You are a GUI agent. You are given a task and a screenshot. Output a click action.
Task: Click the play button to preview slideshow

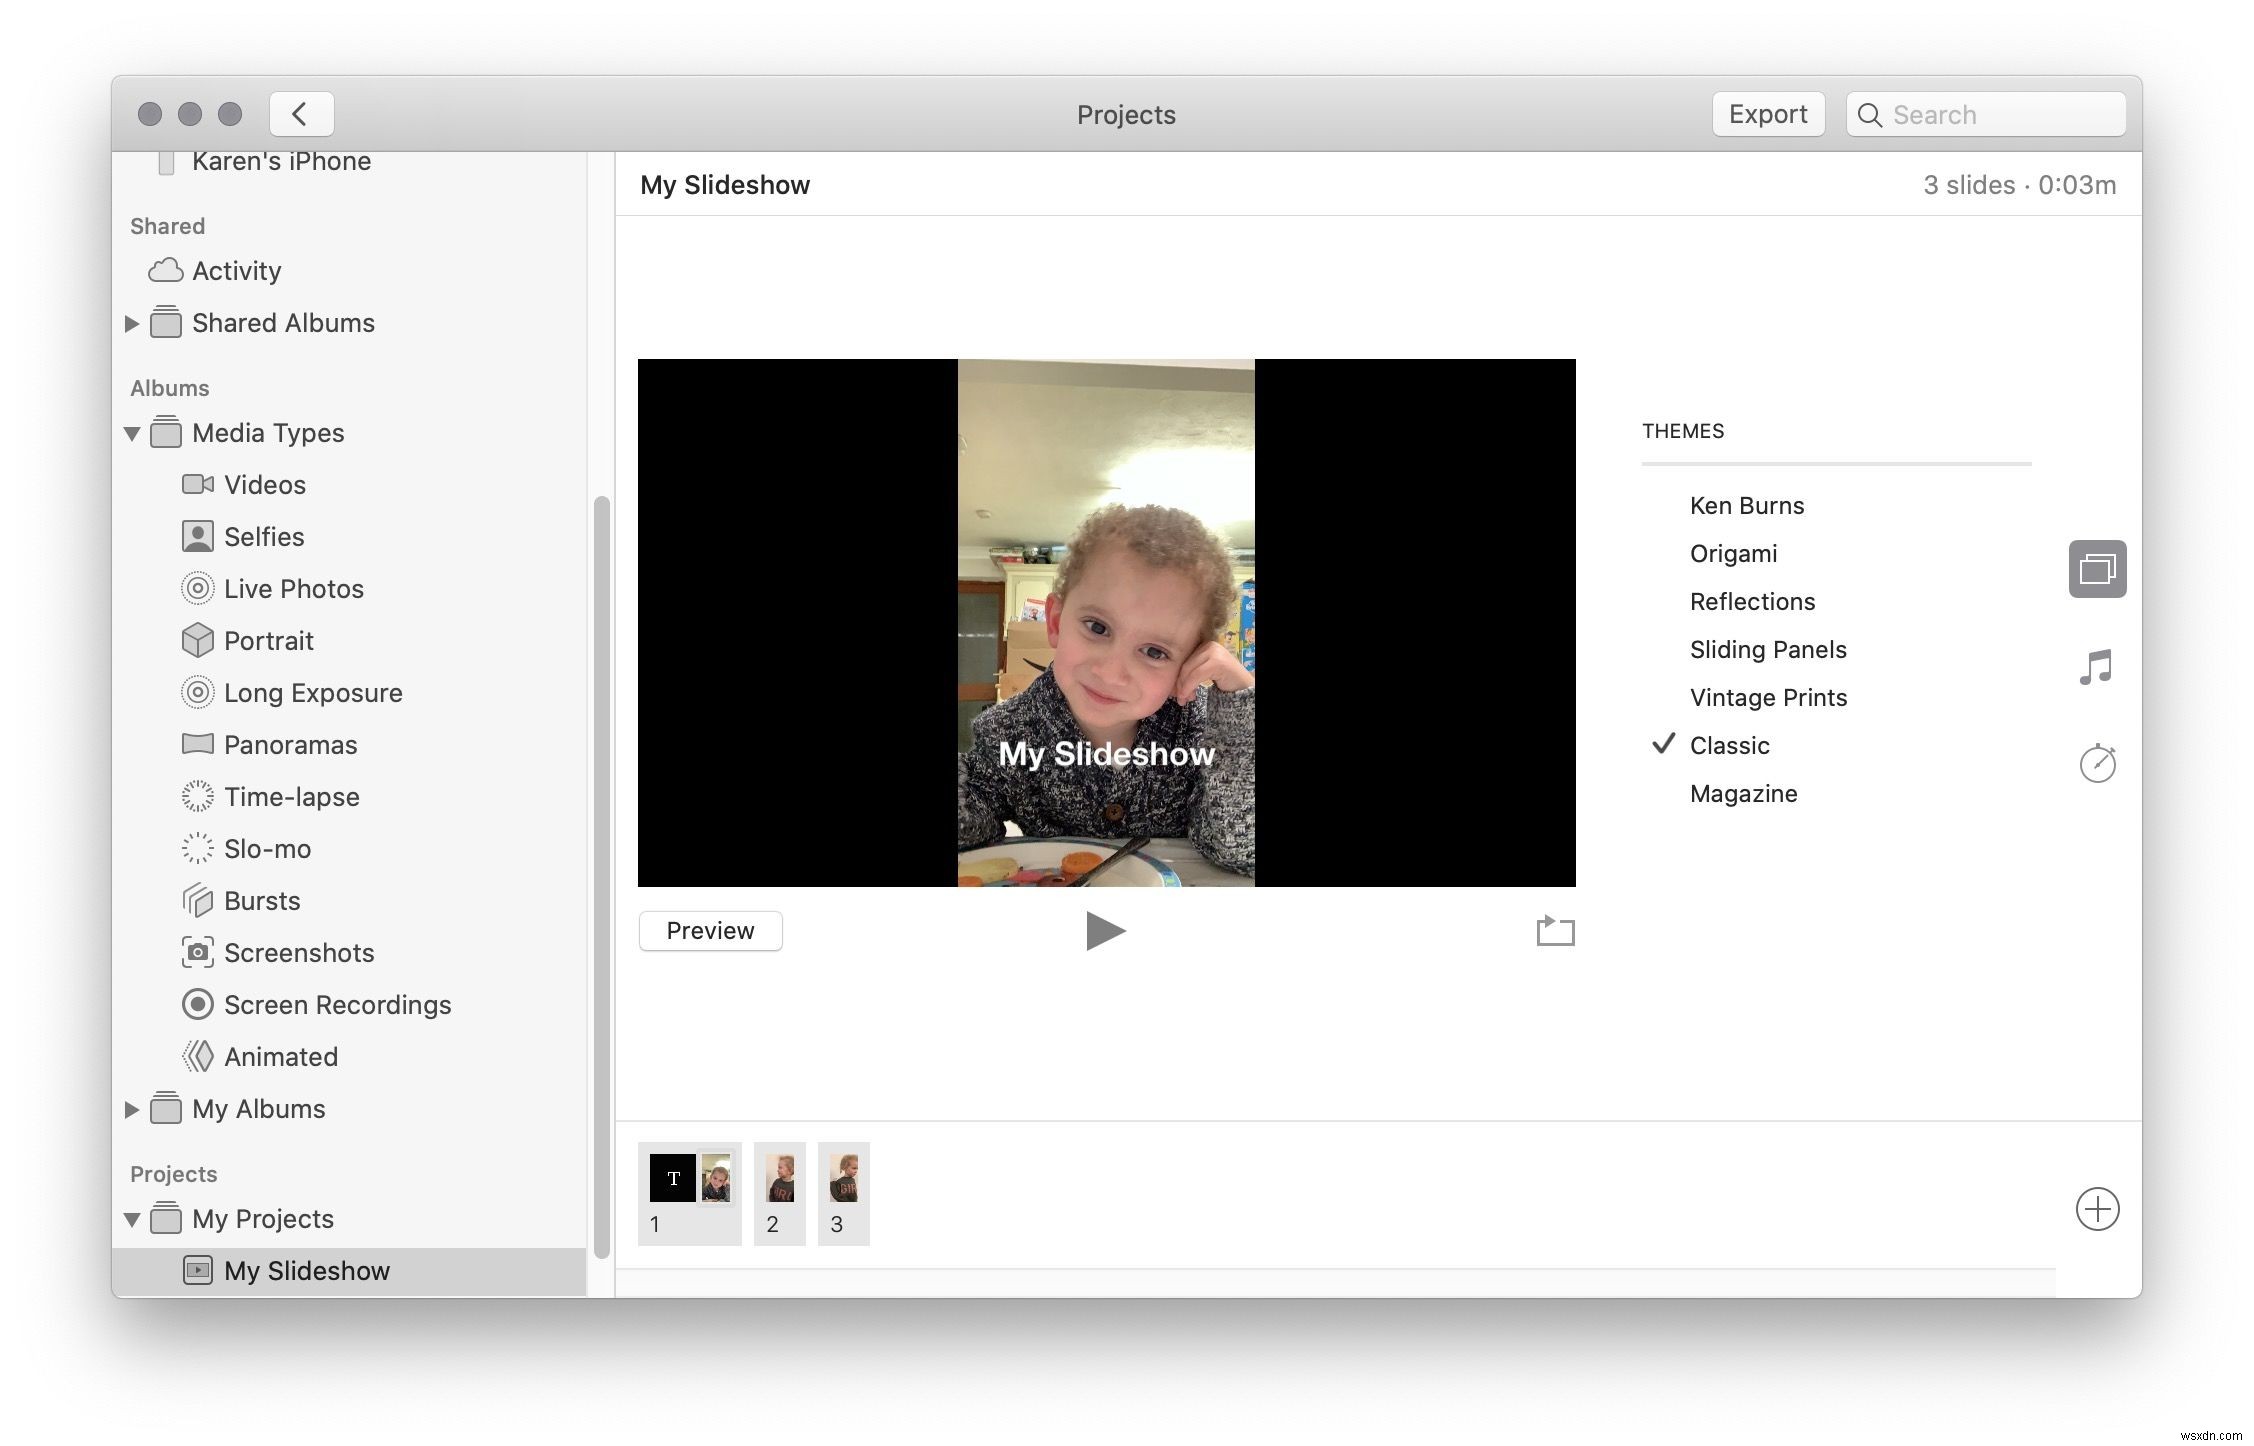[1104, 930]
